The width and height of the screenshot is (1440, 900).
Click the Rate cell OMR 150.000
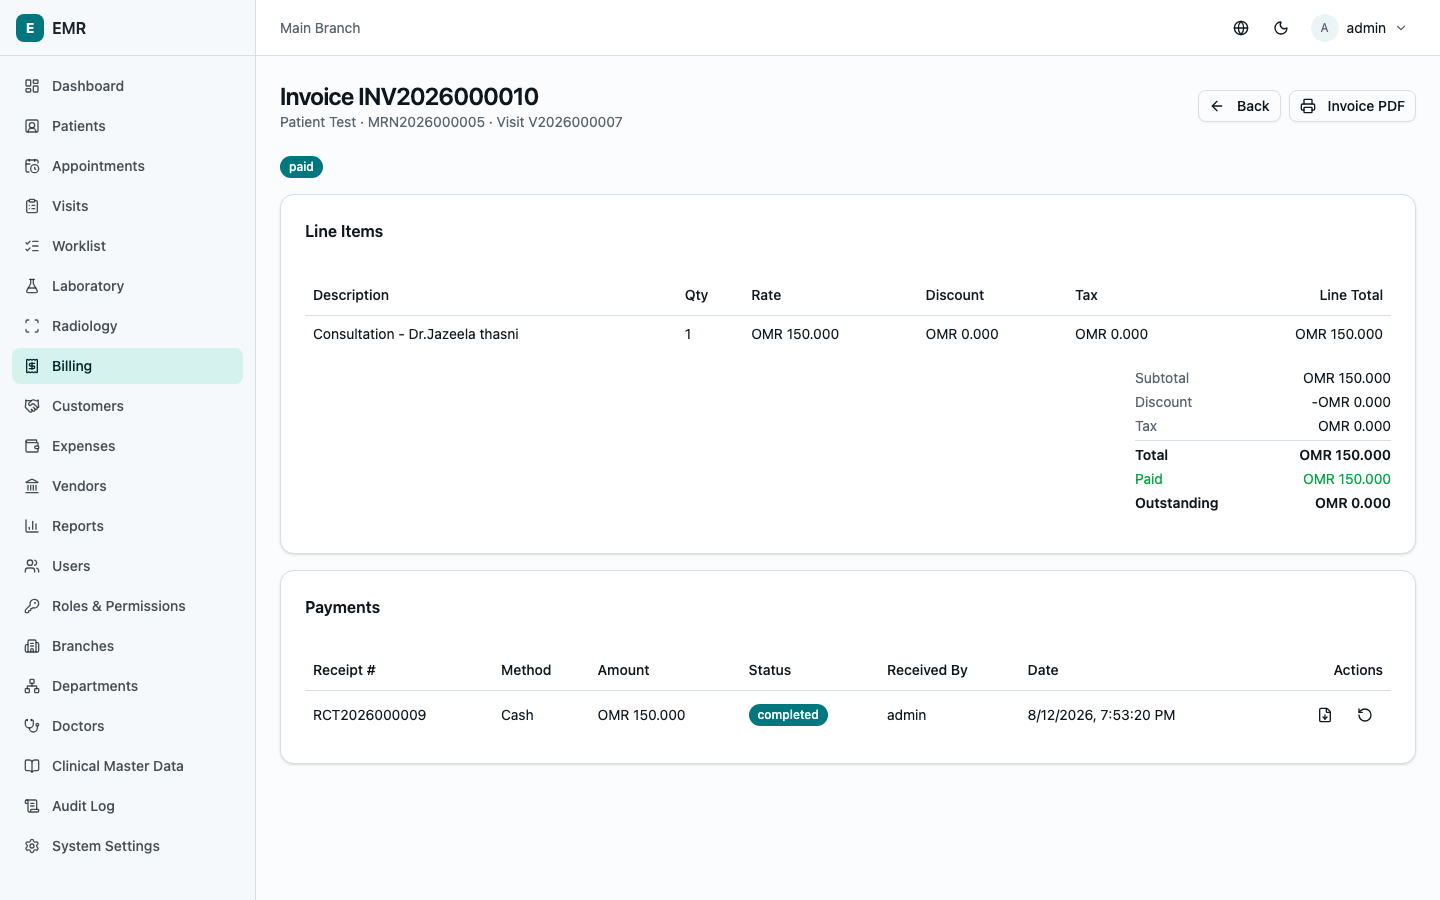click(795, 334)
